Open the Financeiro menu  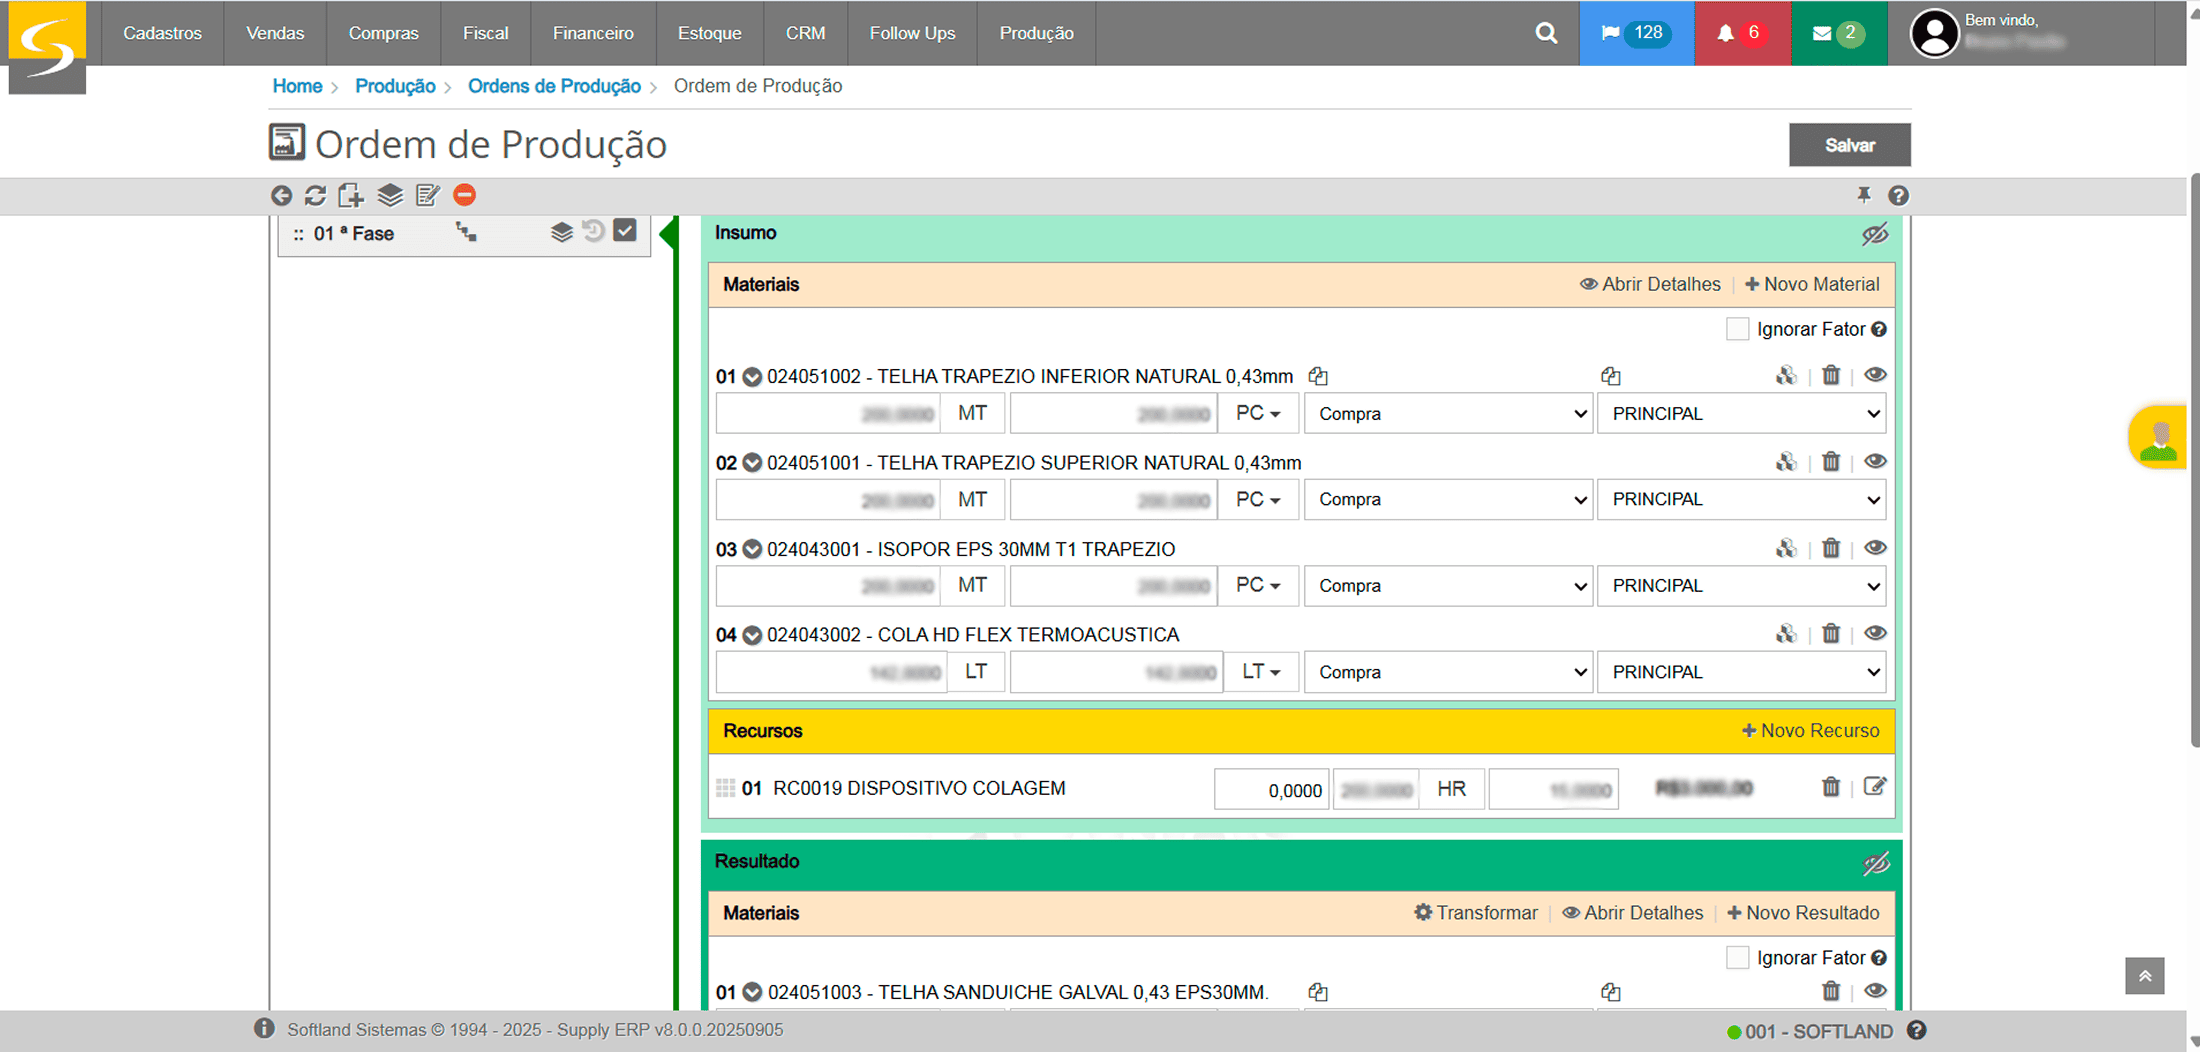point(593,33)
